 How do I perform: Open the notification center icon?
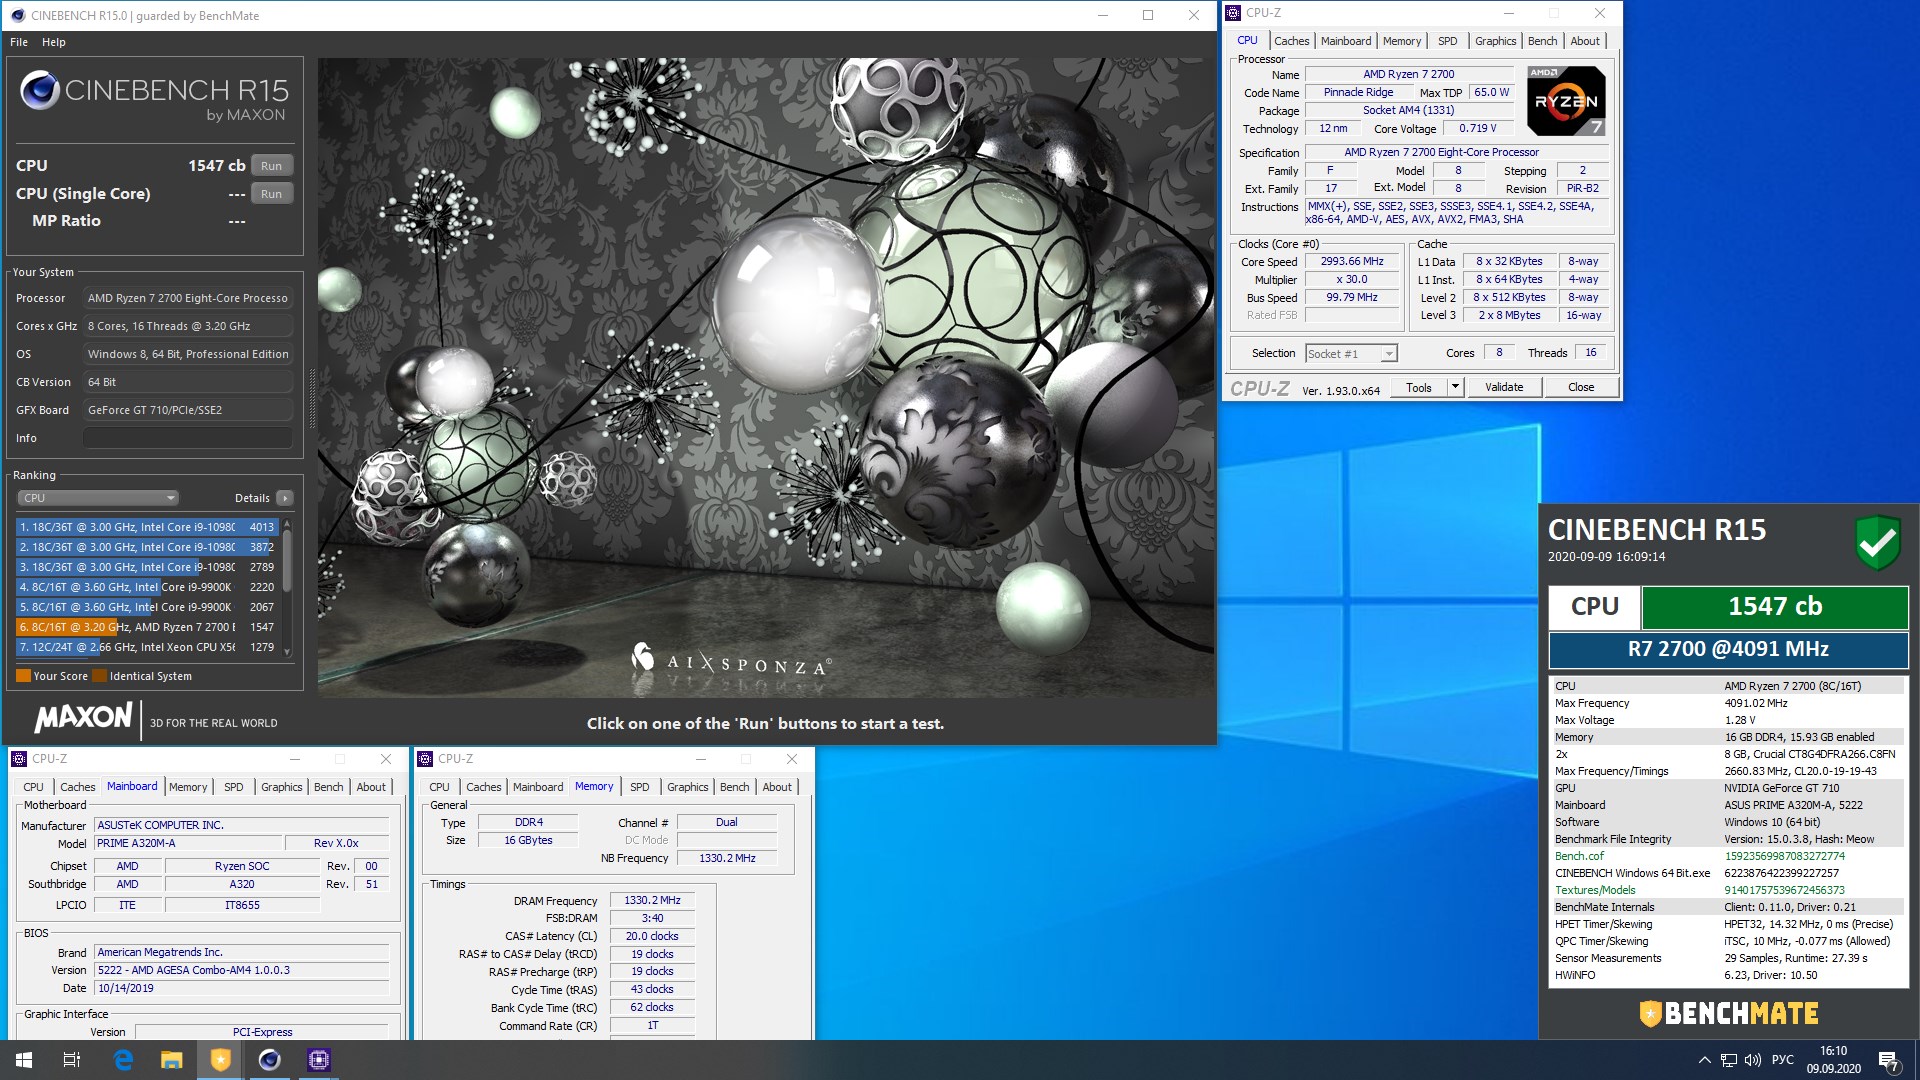tap(1889, 1060)
